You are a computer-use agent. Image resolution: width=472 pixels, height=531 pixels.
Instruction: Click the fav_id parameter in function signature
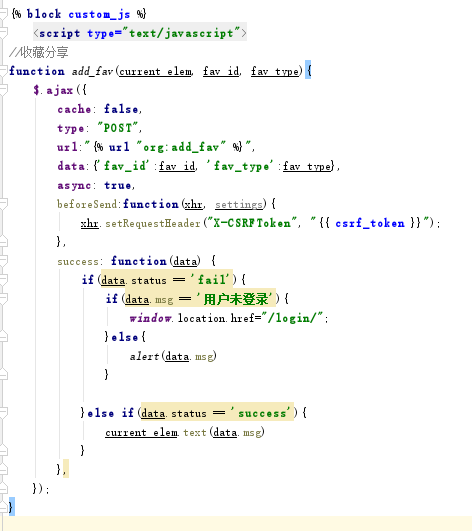click(222, 71)
